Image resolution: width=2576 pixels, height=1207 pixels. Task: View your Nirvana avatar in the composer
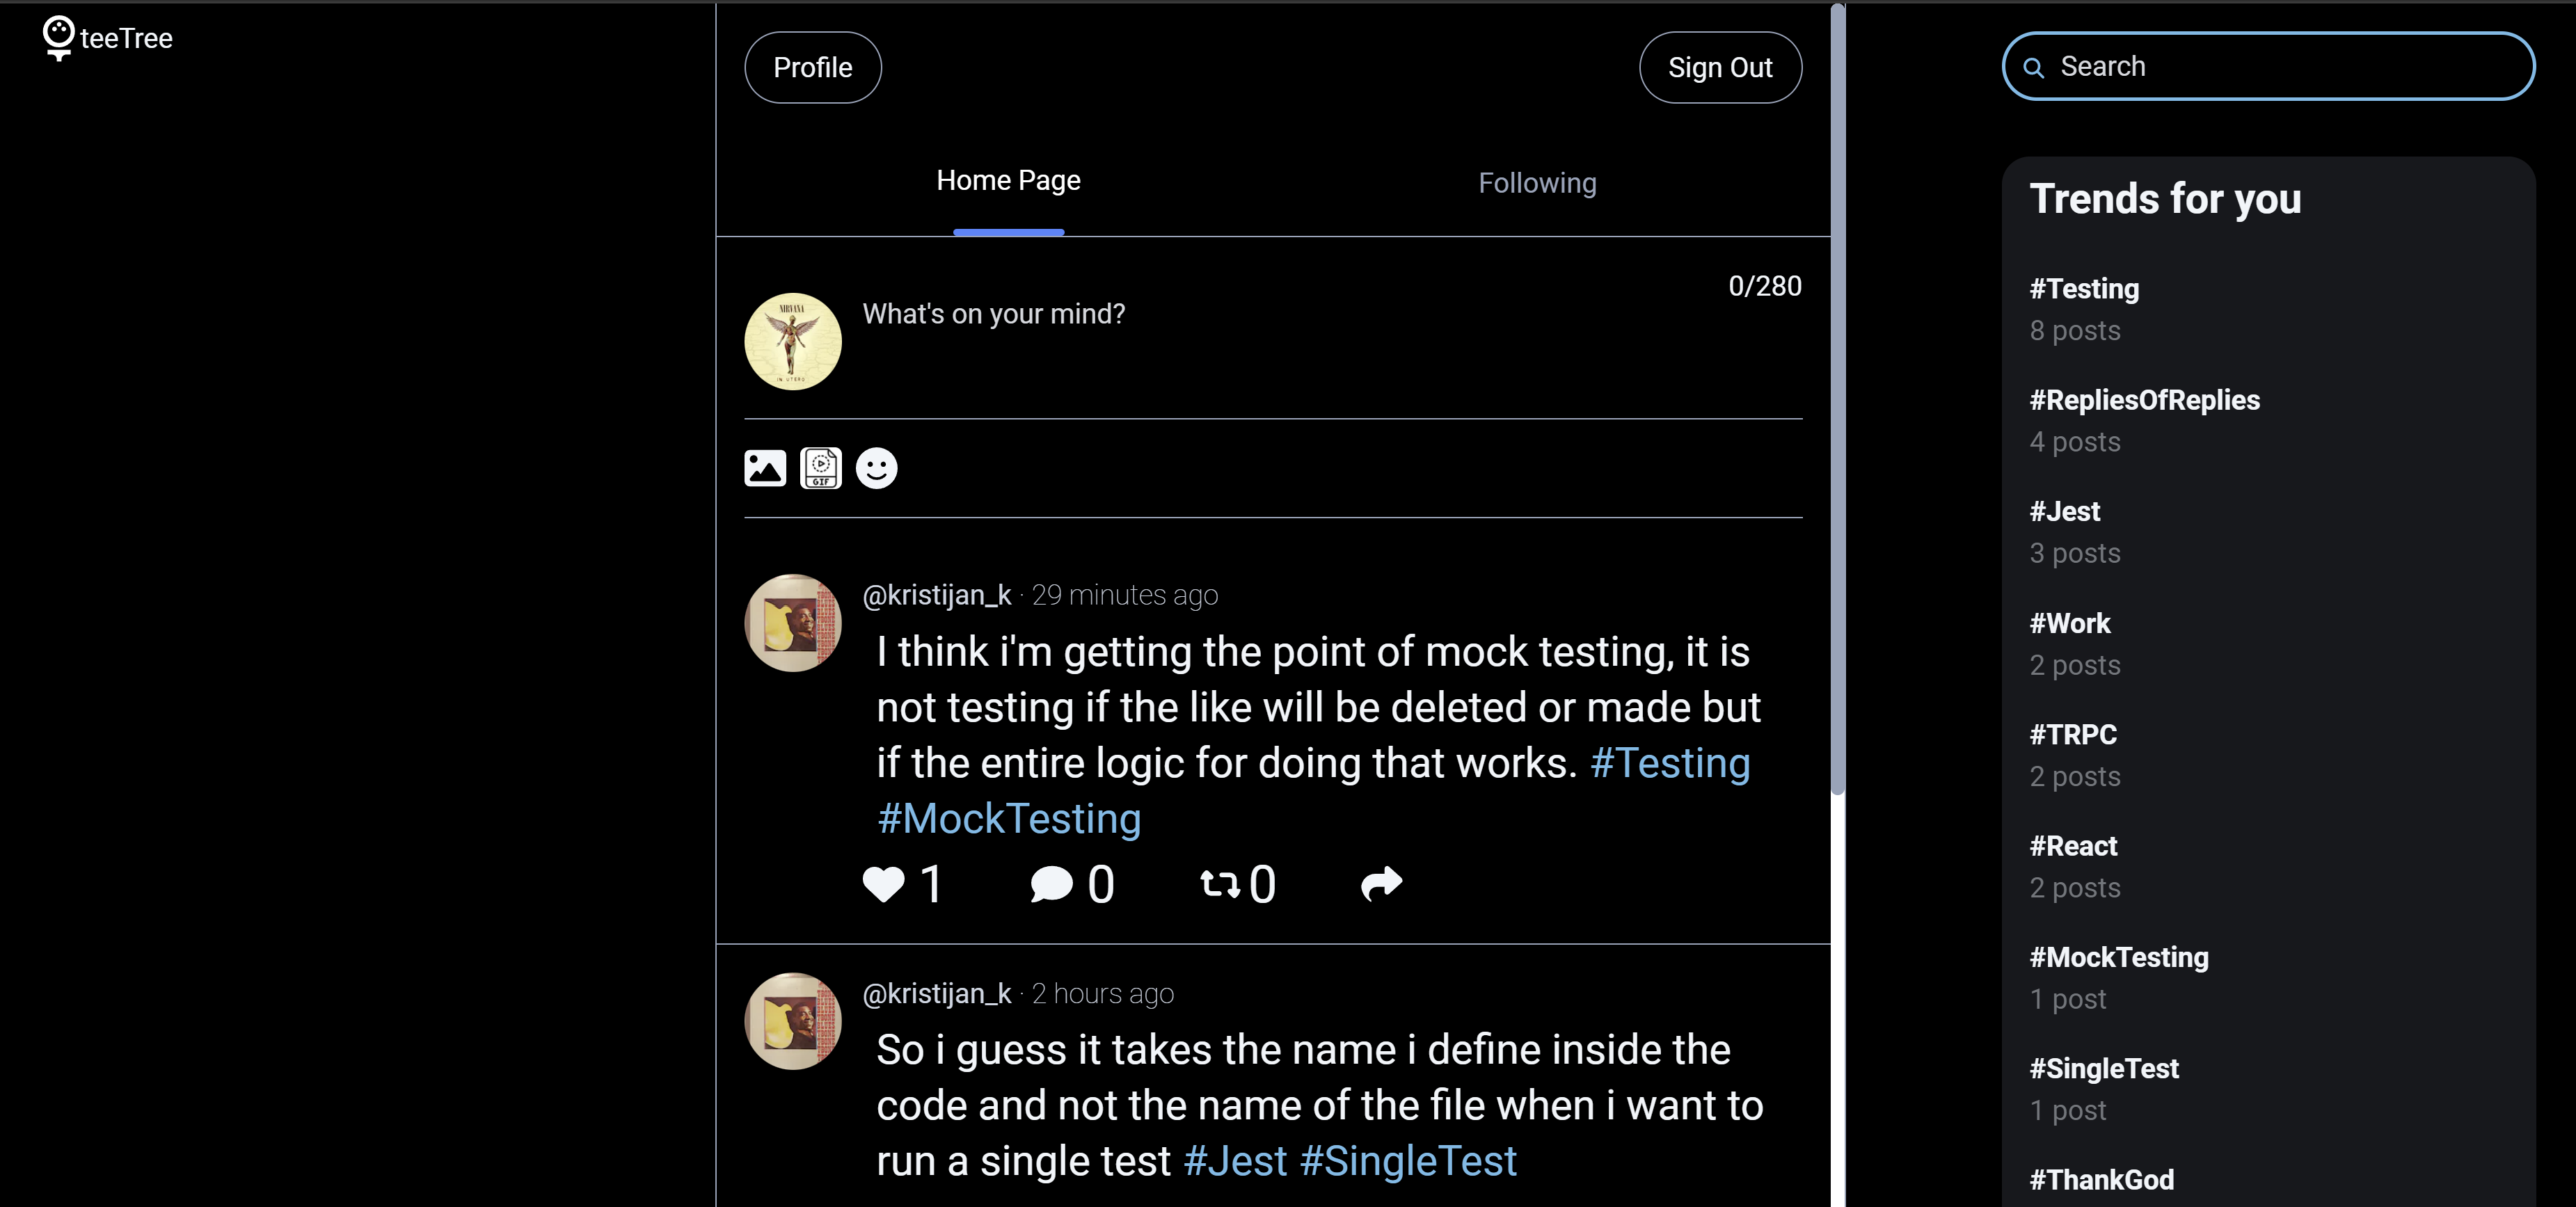tap(793, 342)
